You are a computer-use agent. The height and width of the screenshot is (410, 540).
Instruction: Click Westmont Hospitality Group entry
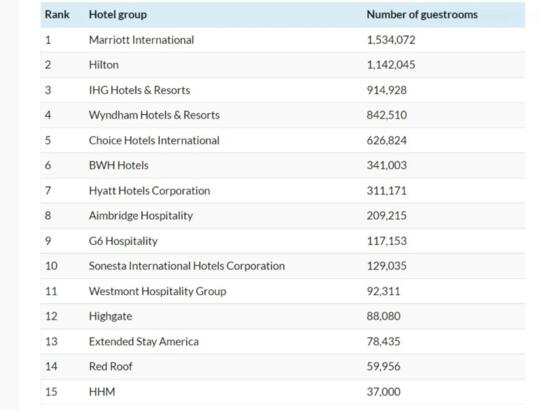coord(157,291)
